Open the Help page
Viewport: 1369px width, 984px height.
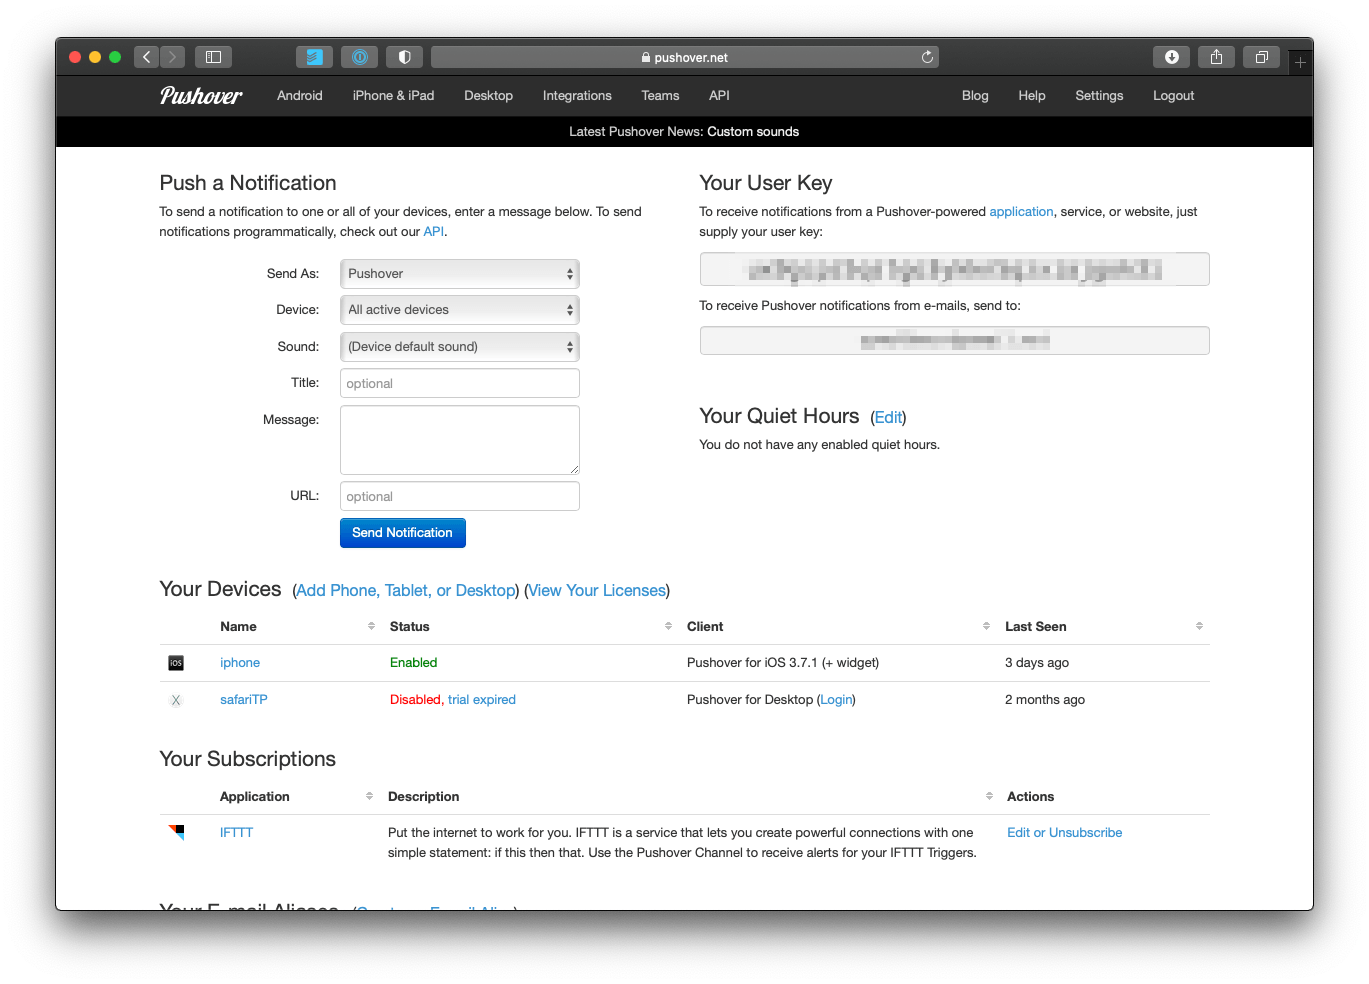tap(1032, 96)
